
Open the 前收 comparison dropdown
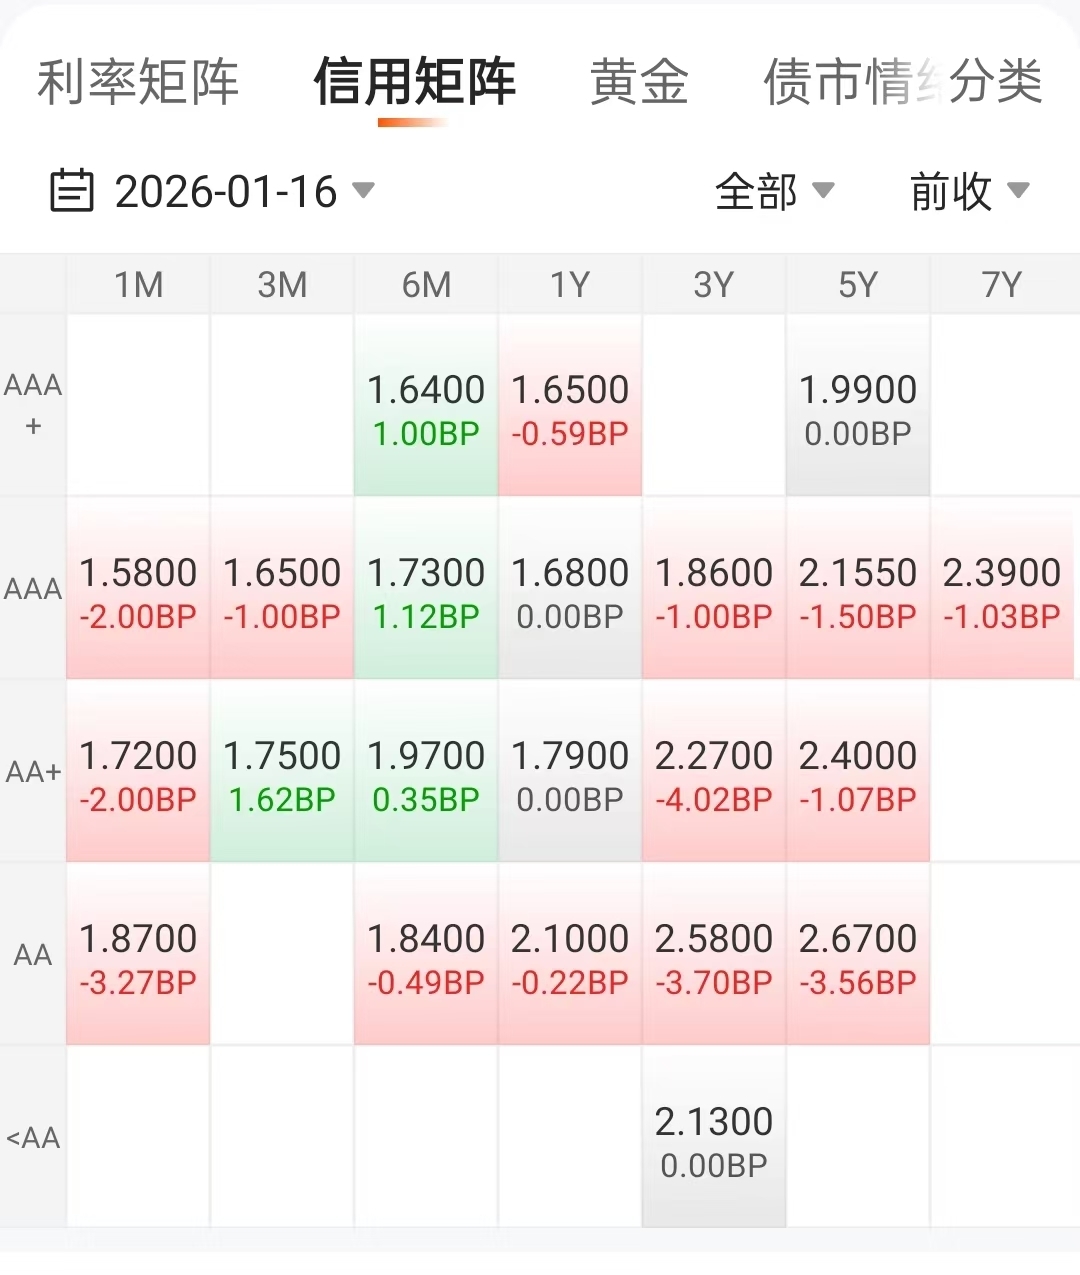click(x=968, y=191)
